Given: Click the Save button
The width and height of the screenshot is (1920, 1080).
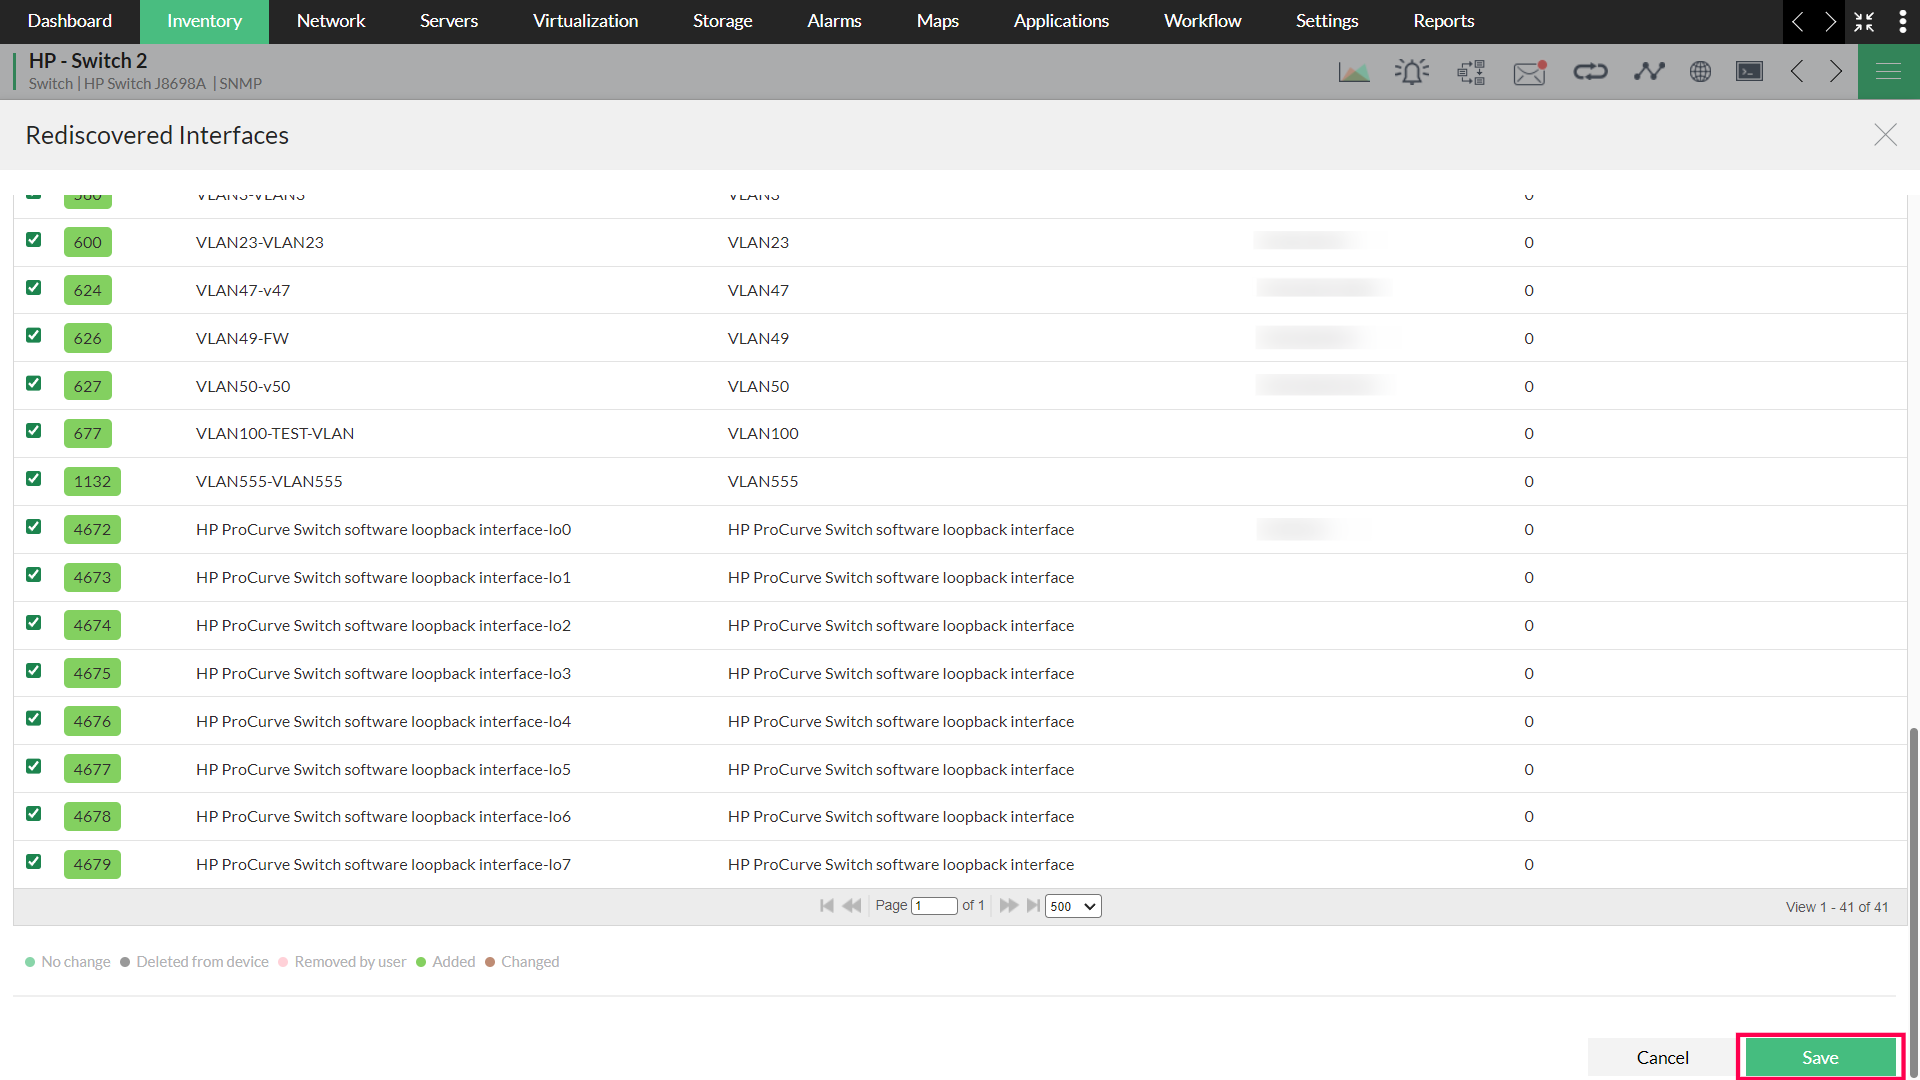Looking at the screenshot, I should point(1820,1058).
